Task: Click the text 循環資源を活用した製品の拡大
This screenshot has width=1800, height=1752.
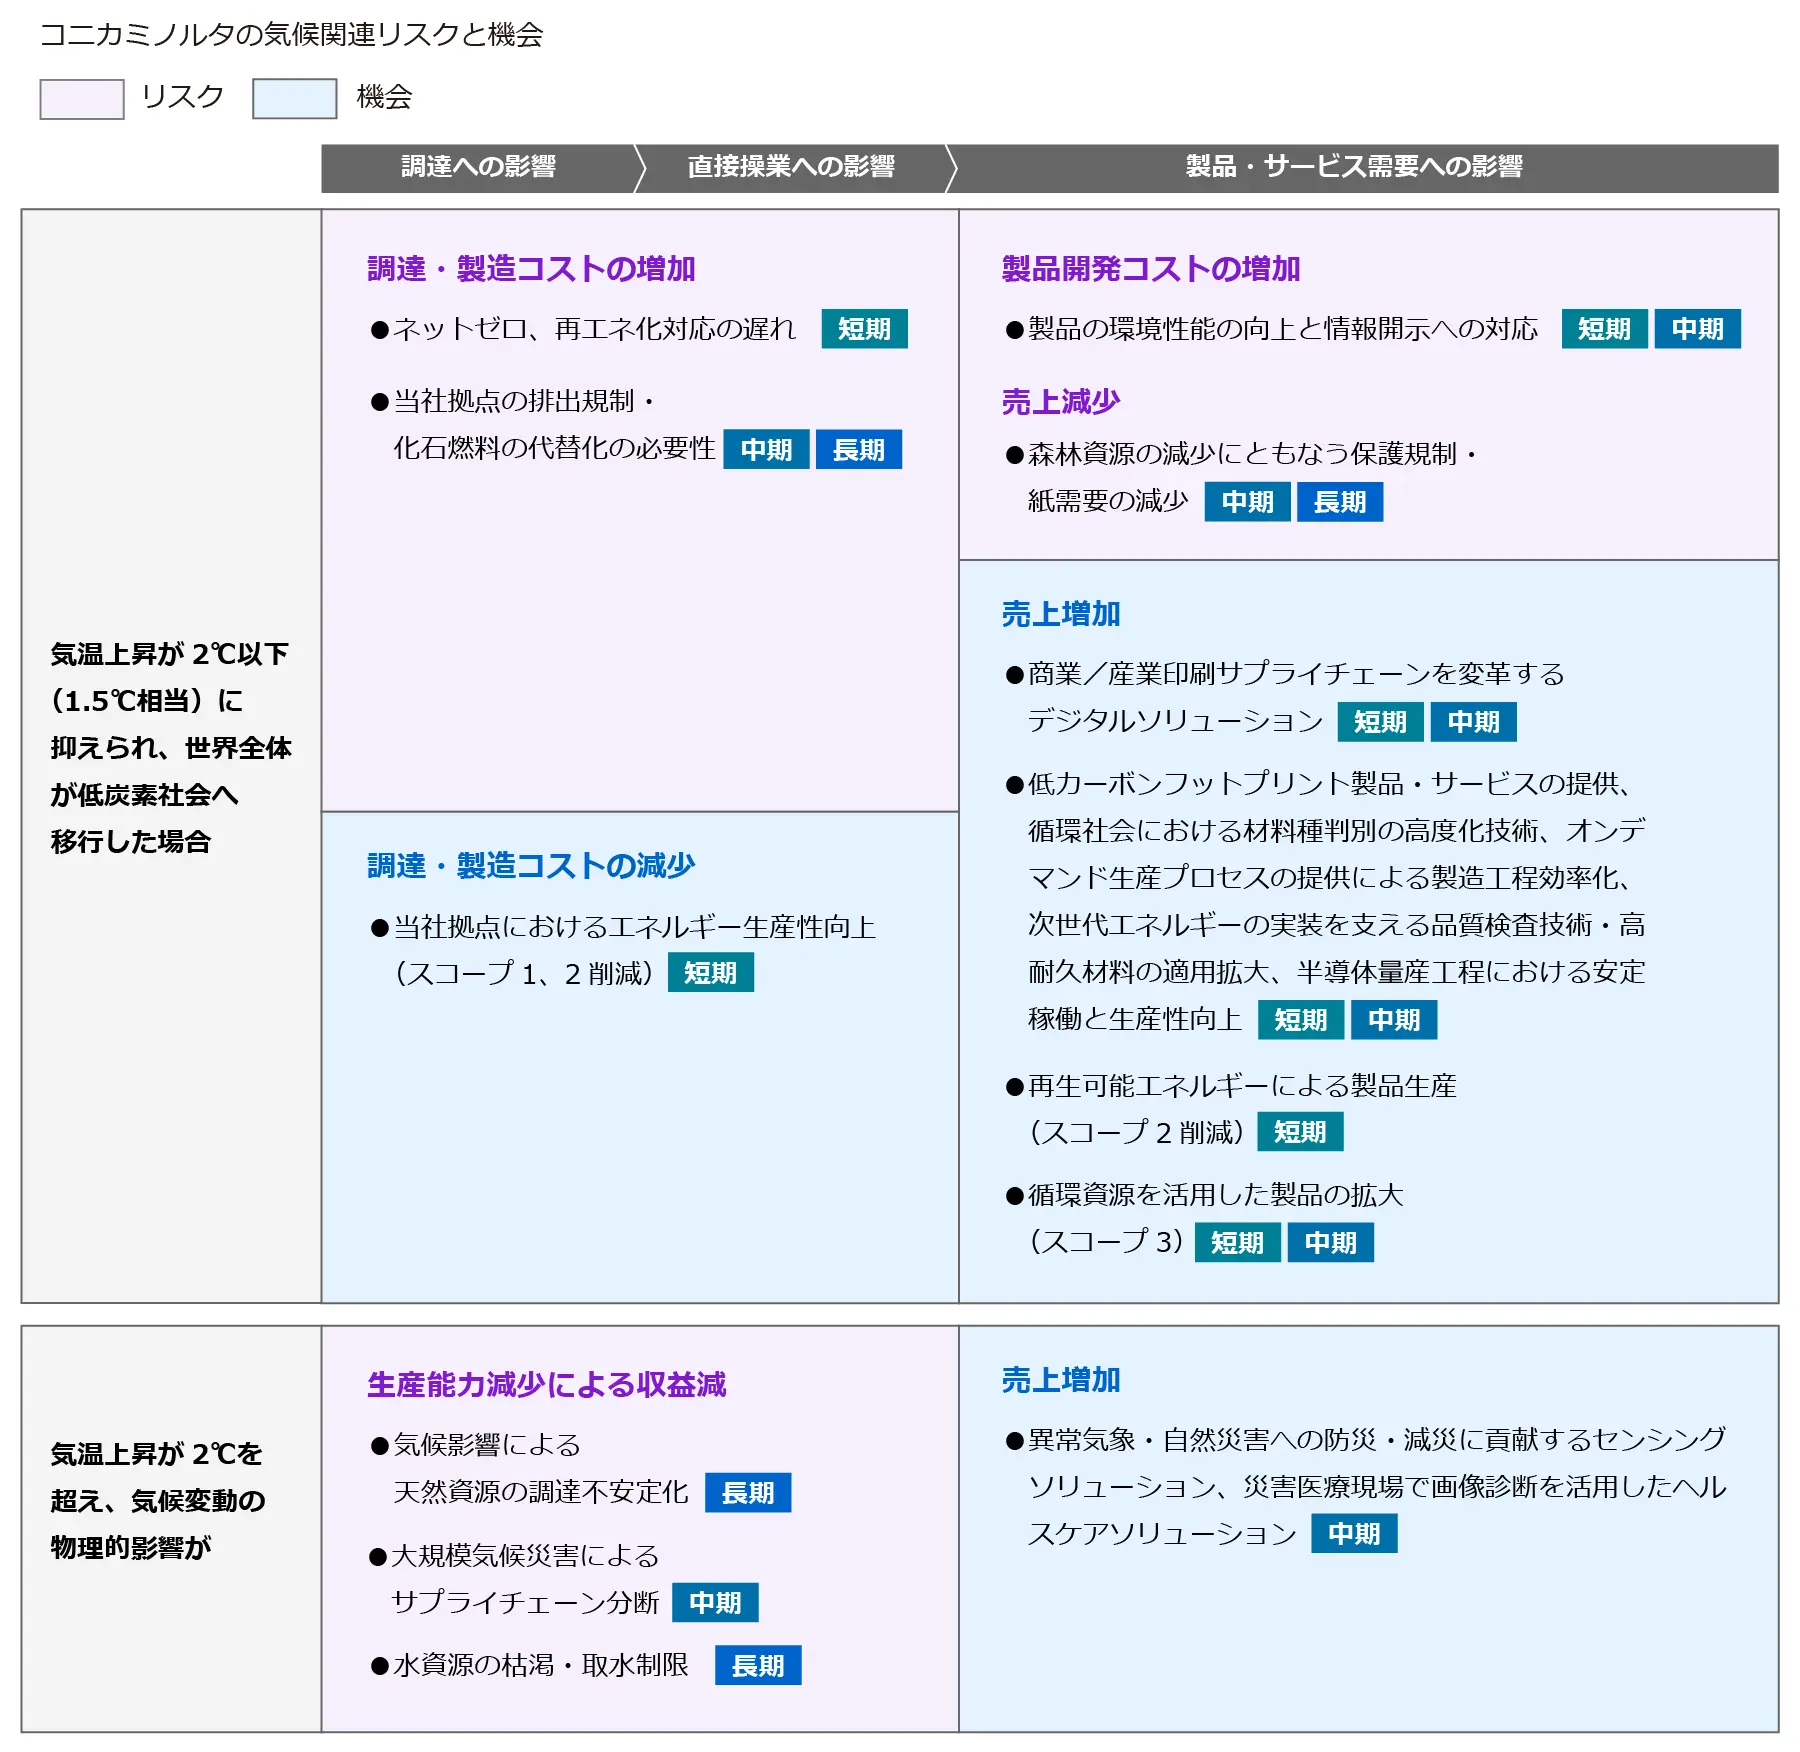Action: click(1216, 1196)
